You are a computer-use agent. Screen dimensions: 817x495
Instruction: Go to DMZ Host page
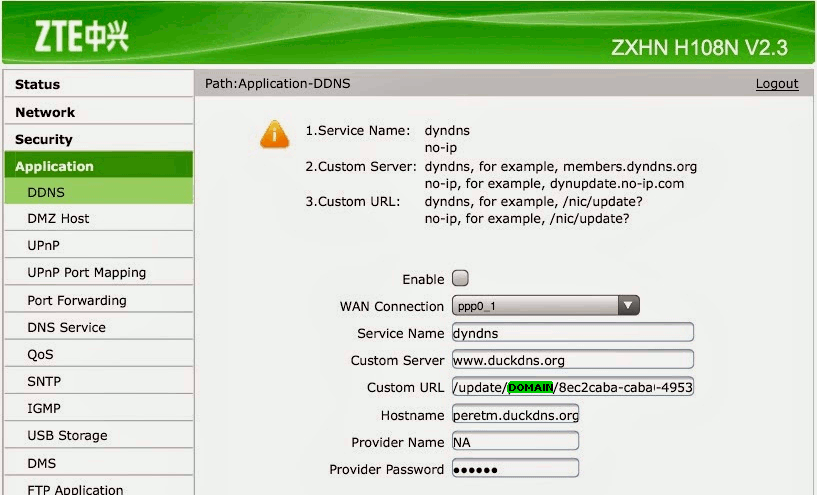pyautogui.click(x=58, y=218)
